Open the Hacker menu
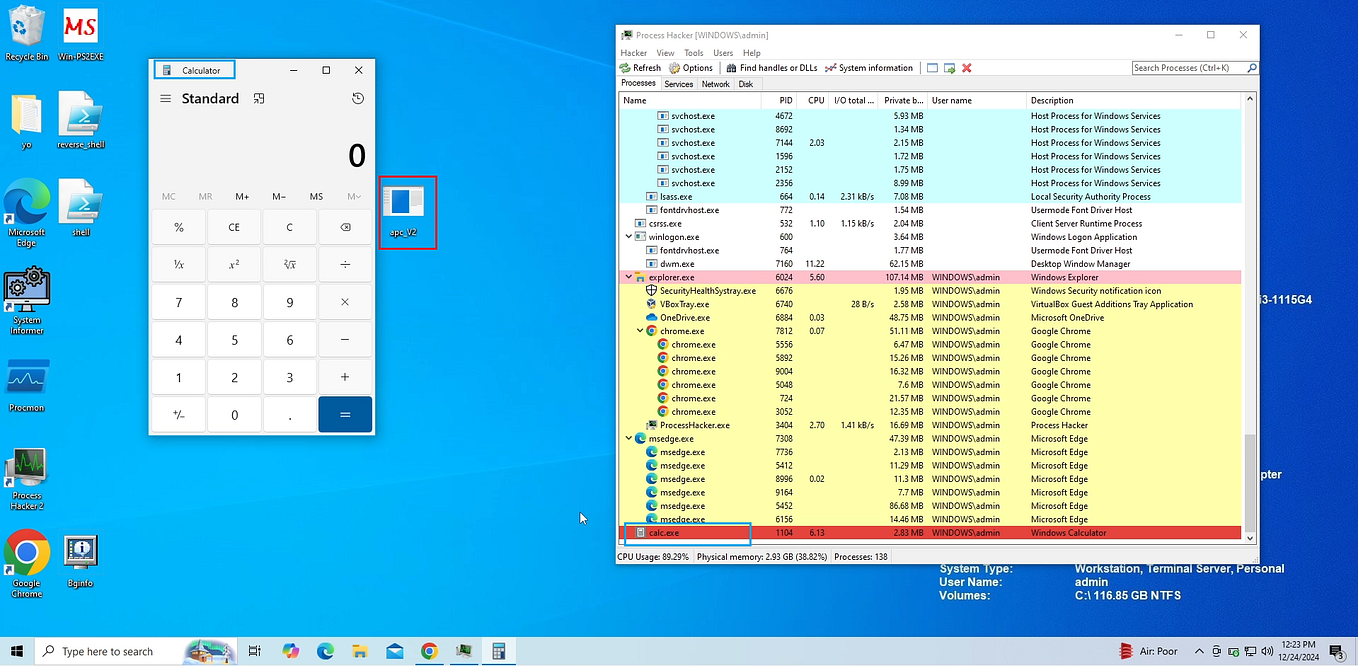This screenshot has height=666, width=1358. point(633,52)
